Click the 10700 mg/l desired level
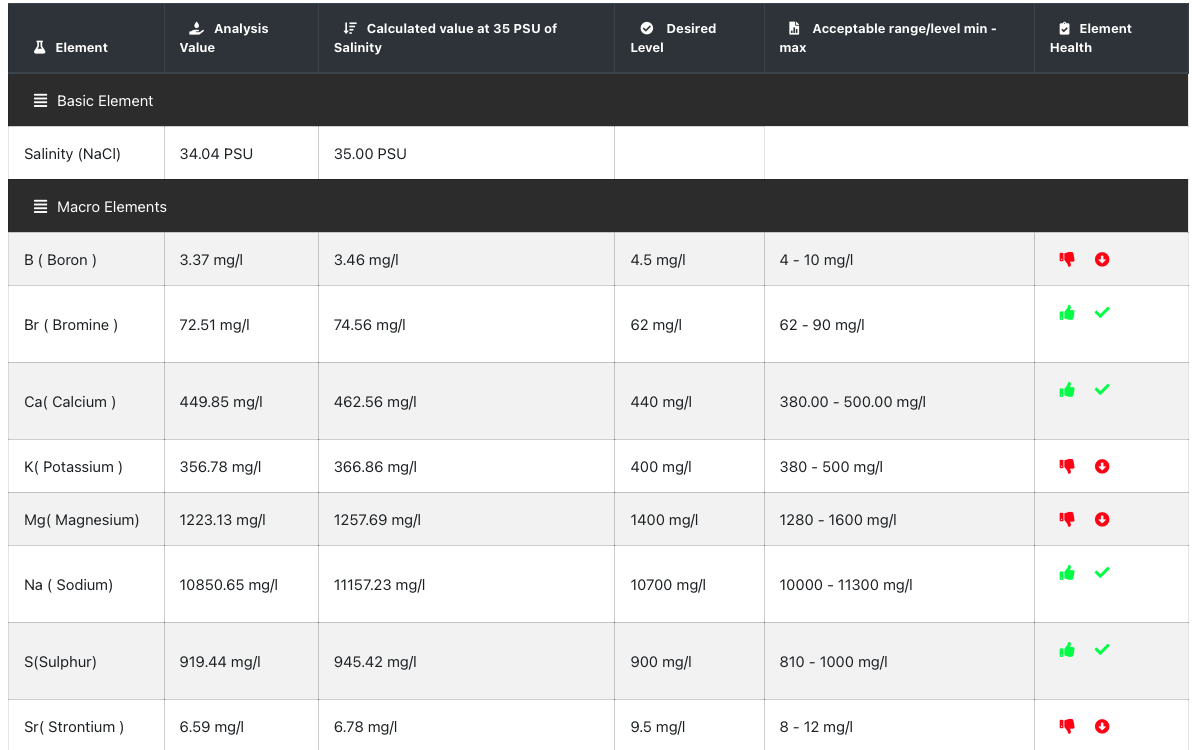The height and width of the screenshot is (750, 1192). click(667, 584)
